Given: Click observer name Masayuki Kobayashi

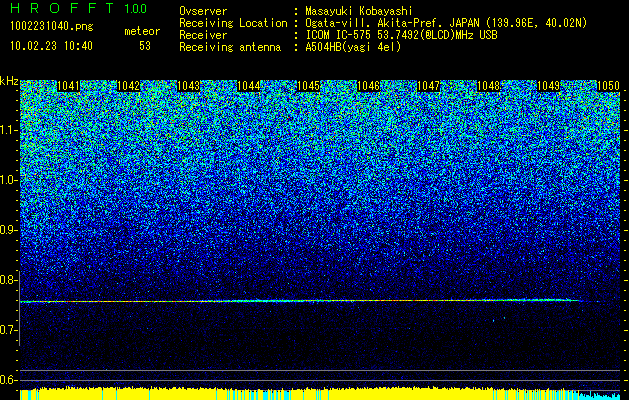Looking at the screenshot, I should click(x=359, y=11).
